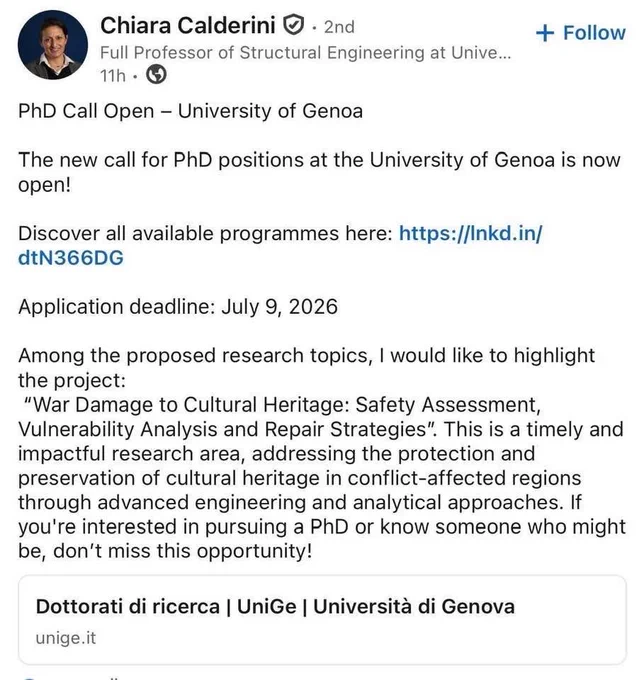The image size is (644, 680).
Task: Open the Full Professor of Structural Engineering headline
Action: tap(306, 52)
